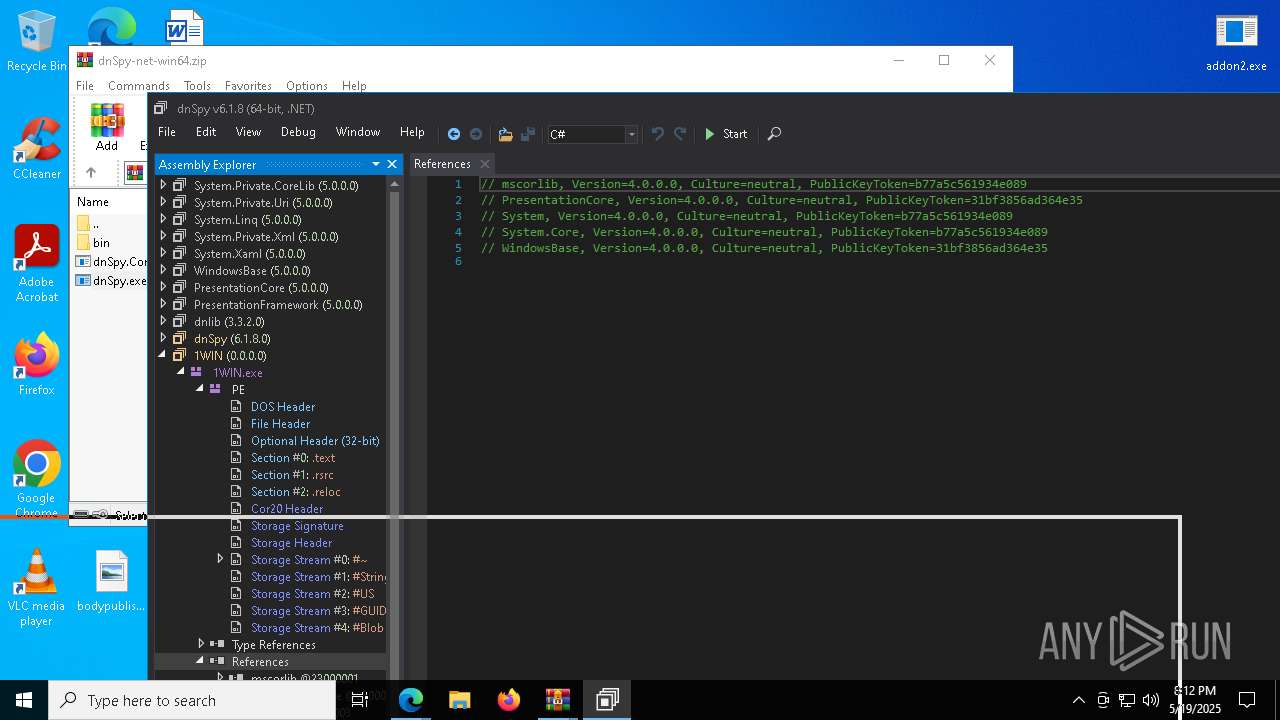Select System.Xaml assembly in tree
This screenshot has height=720, width=1280.
click(250, 253)
